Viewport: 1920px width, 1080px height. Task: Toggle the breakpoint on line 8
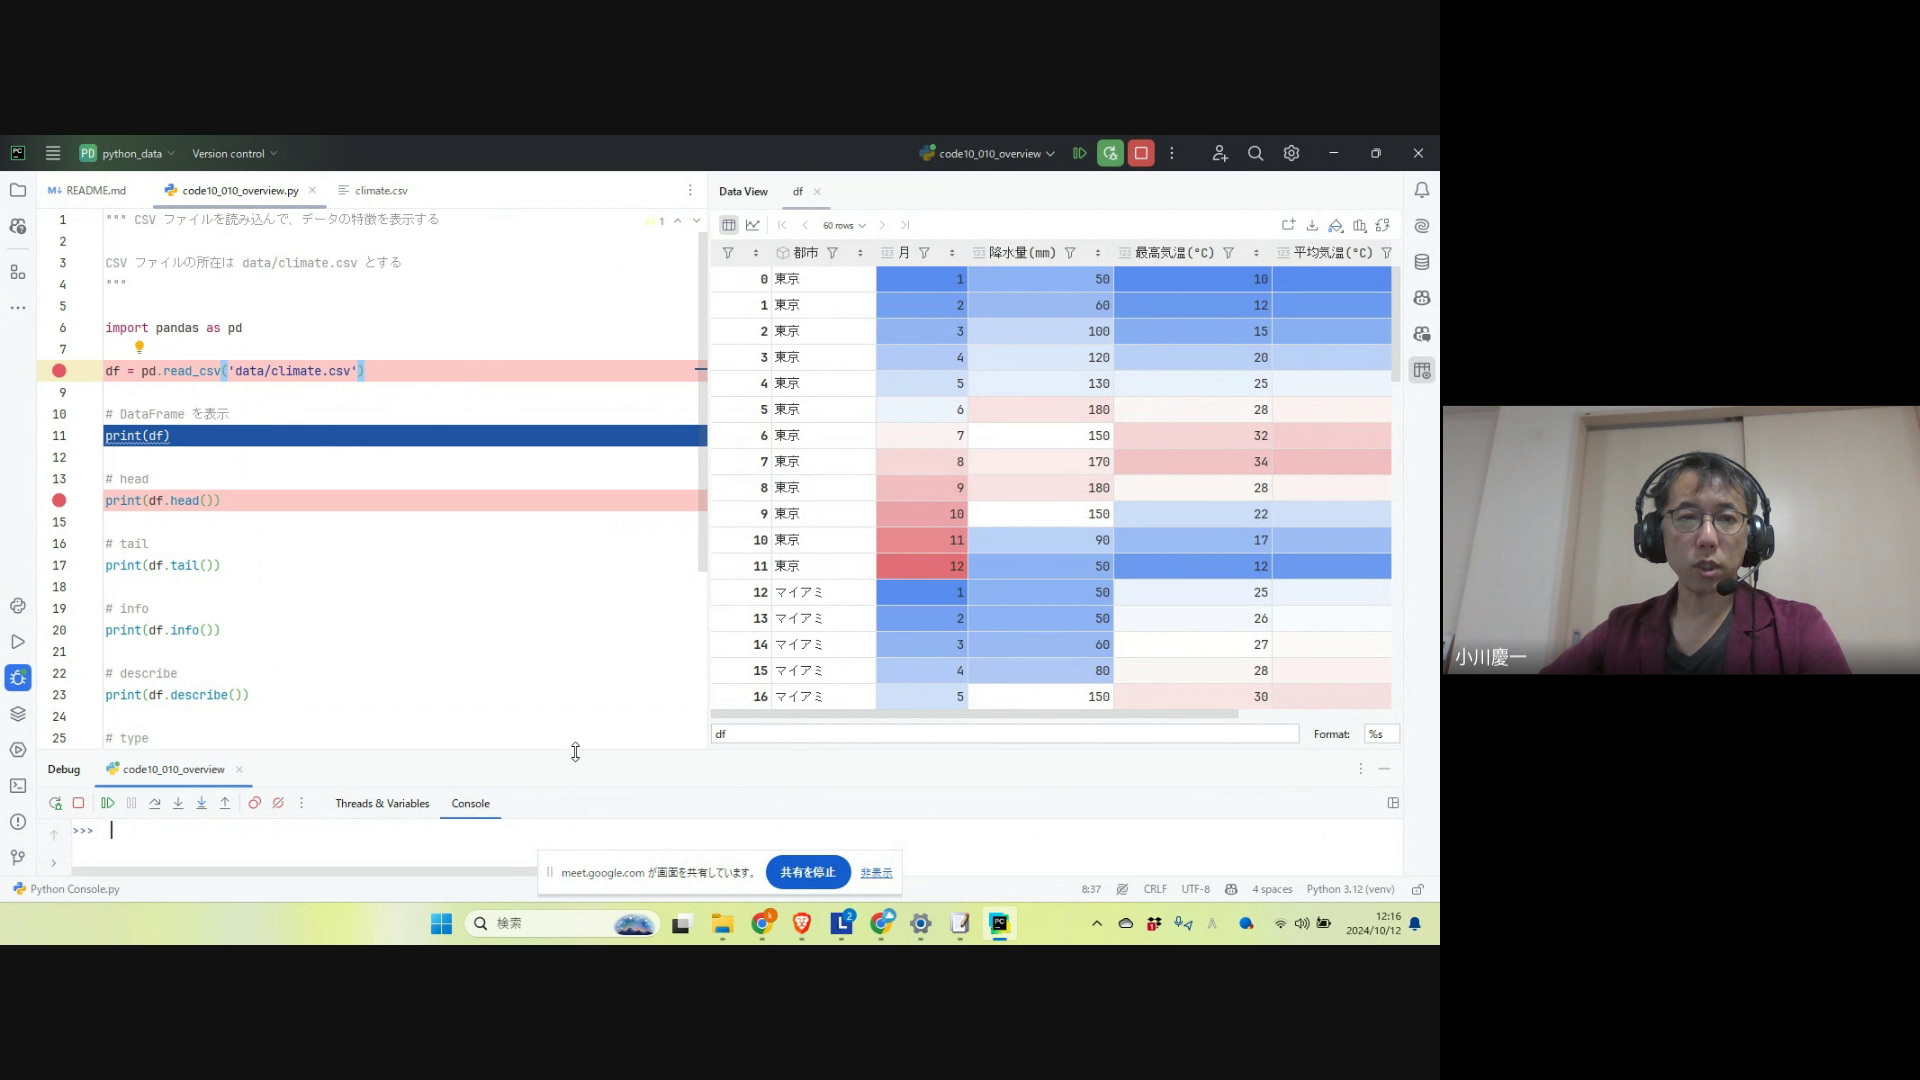click(x=59, y=371)
